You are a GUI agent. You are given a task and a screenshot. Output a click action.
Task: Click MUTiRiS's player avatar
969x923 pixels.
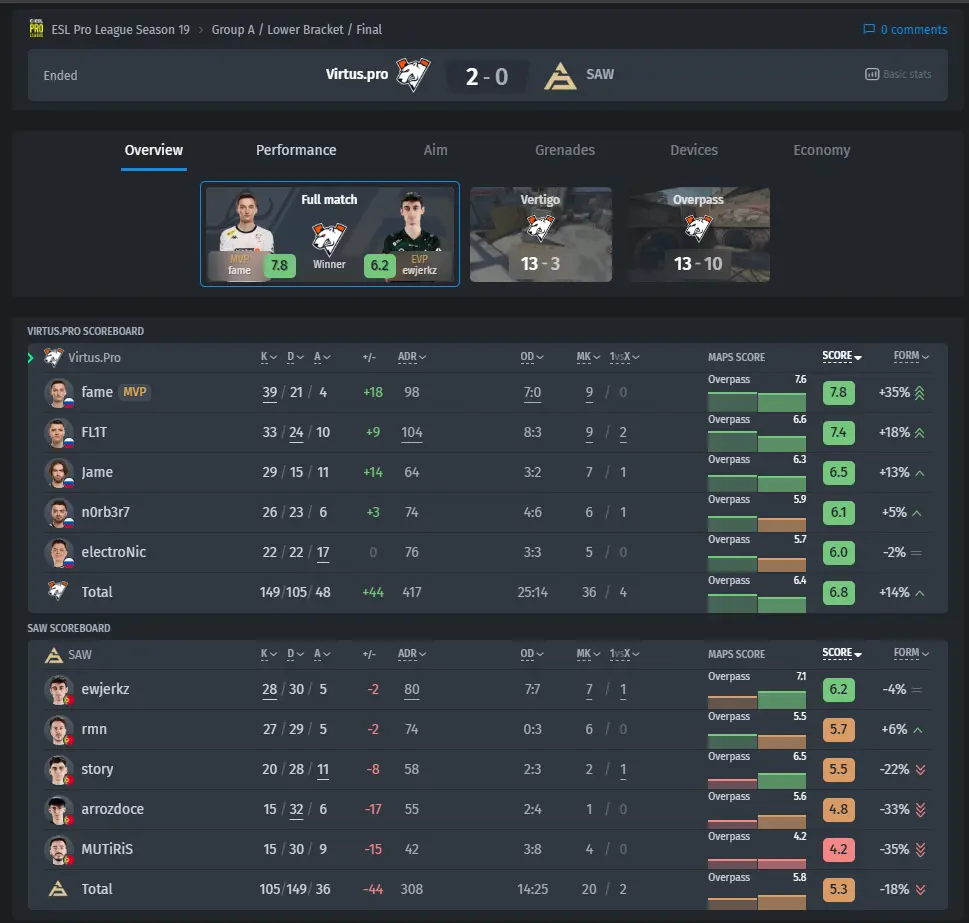pos(59,849)
